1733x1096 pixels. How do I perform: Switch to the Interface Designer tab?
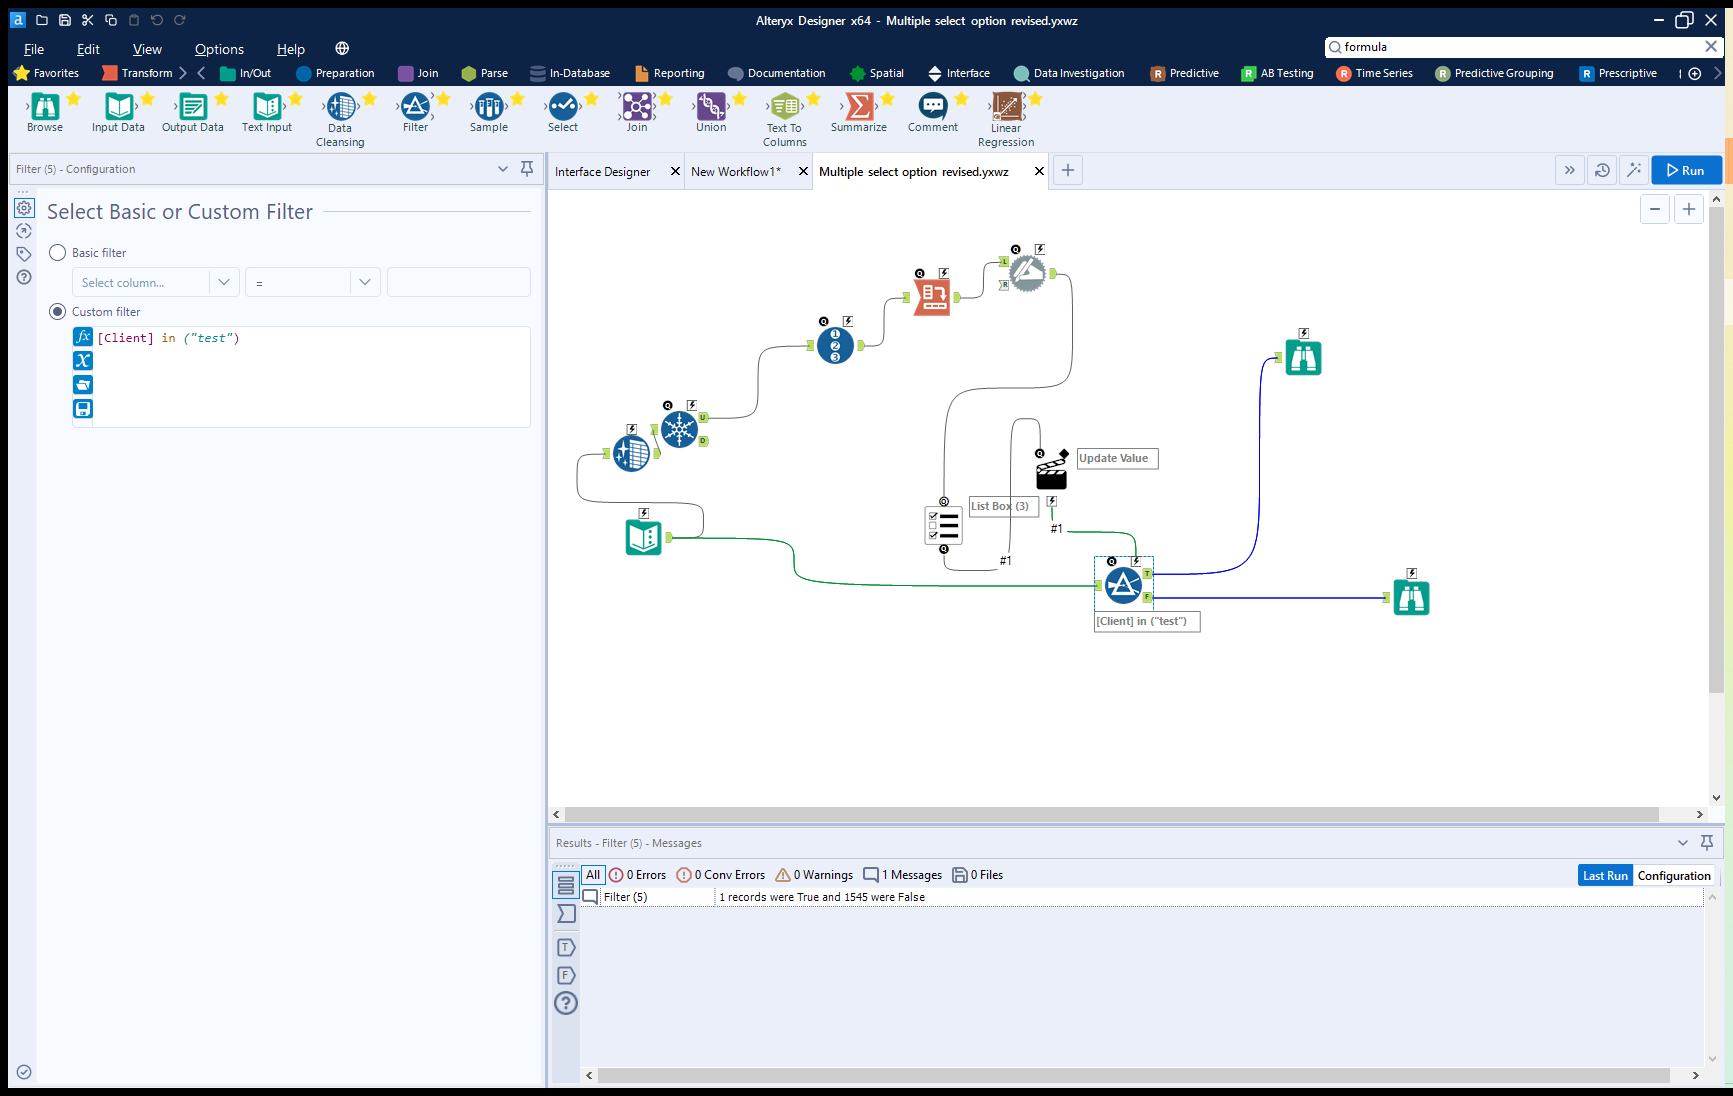coord(602,171)
